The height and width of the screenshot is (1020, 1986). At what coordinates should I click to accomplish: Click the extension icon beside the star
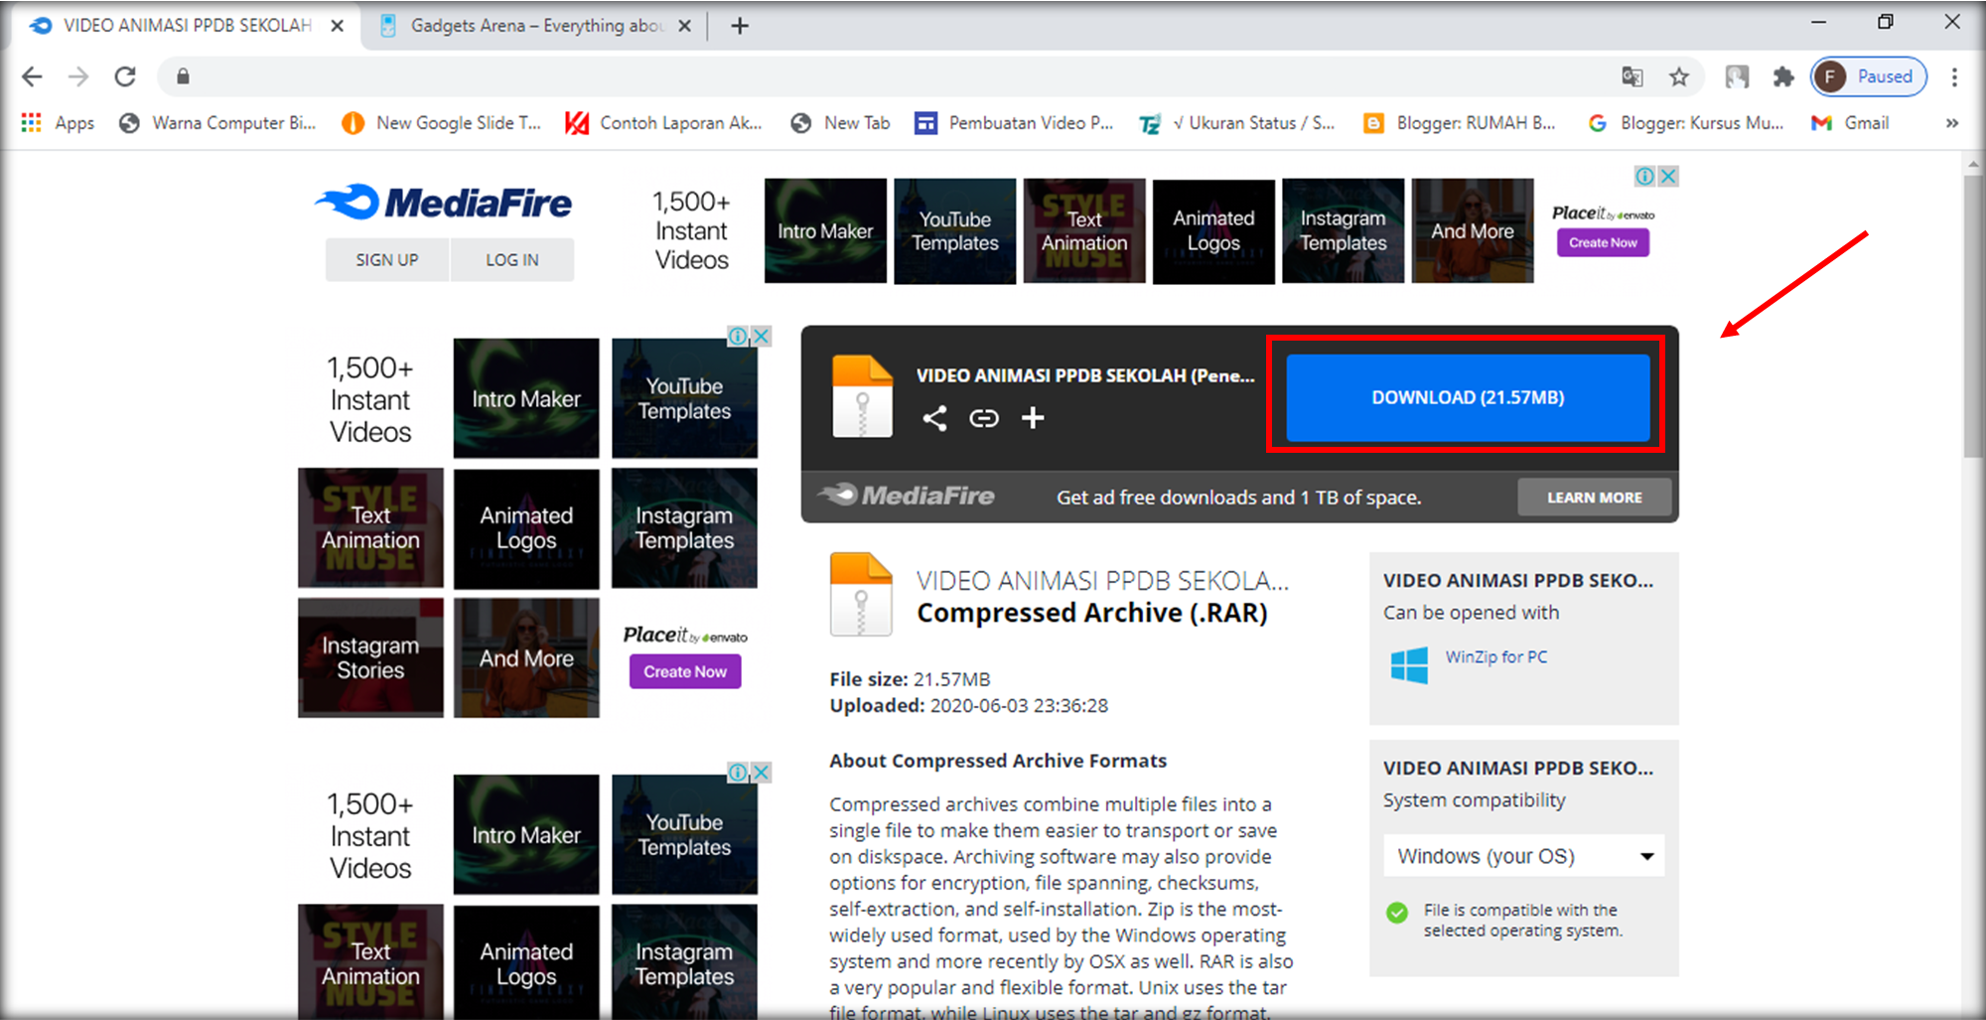1737,77
